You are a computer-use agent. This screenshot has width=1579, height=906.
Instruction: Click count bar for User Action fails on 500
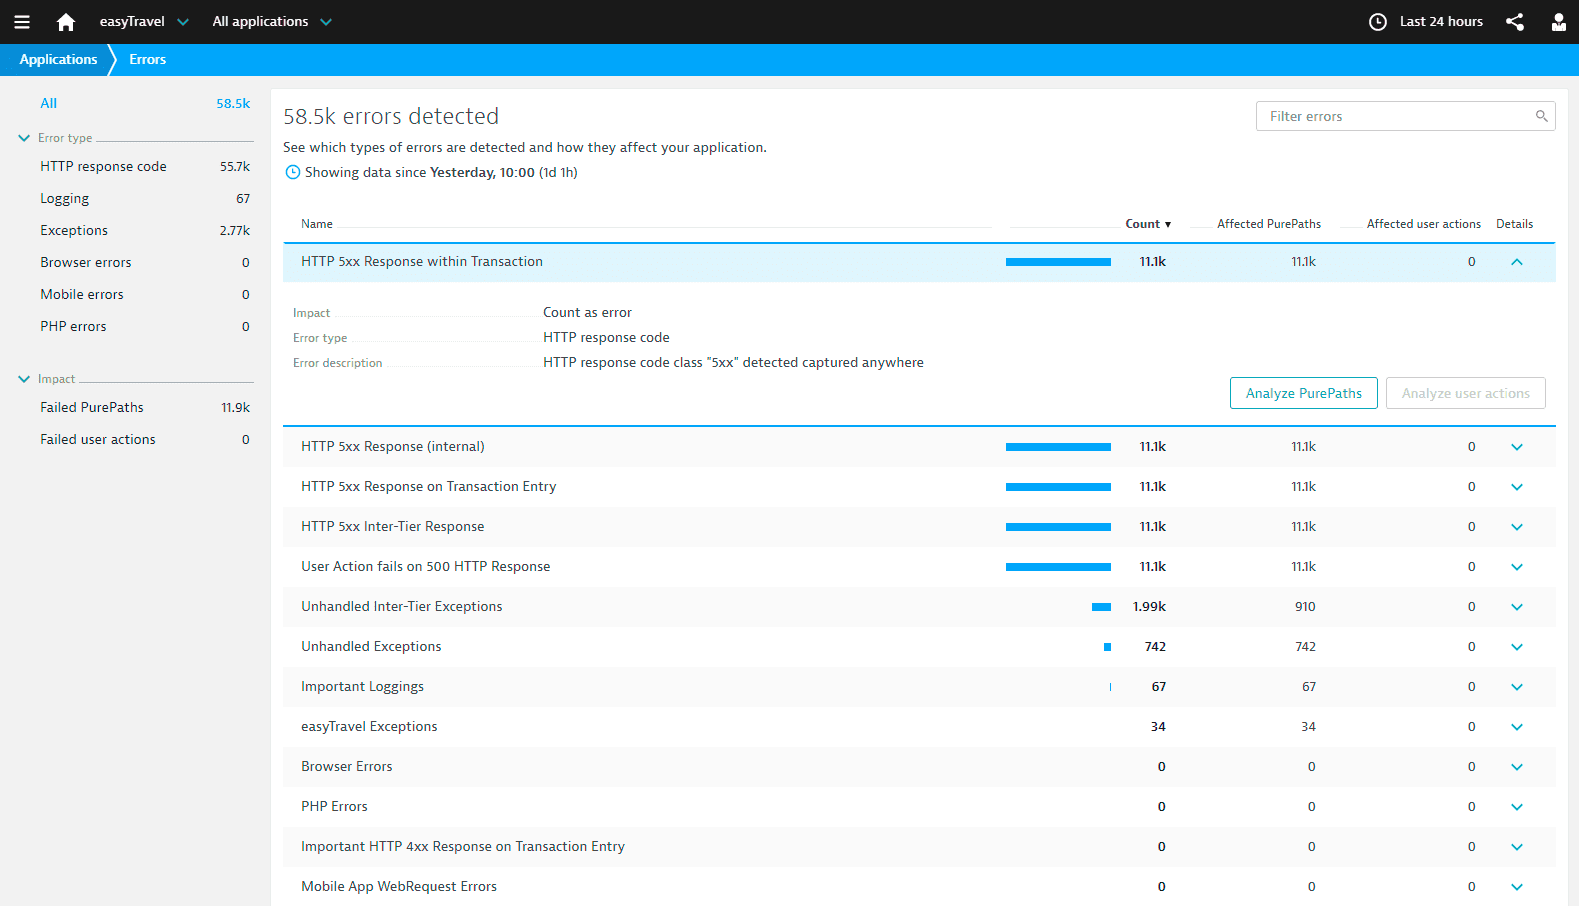[1058, 567]
